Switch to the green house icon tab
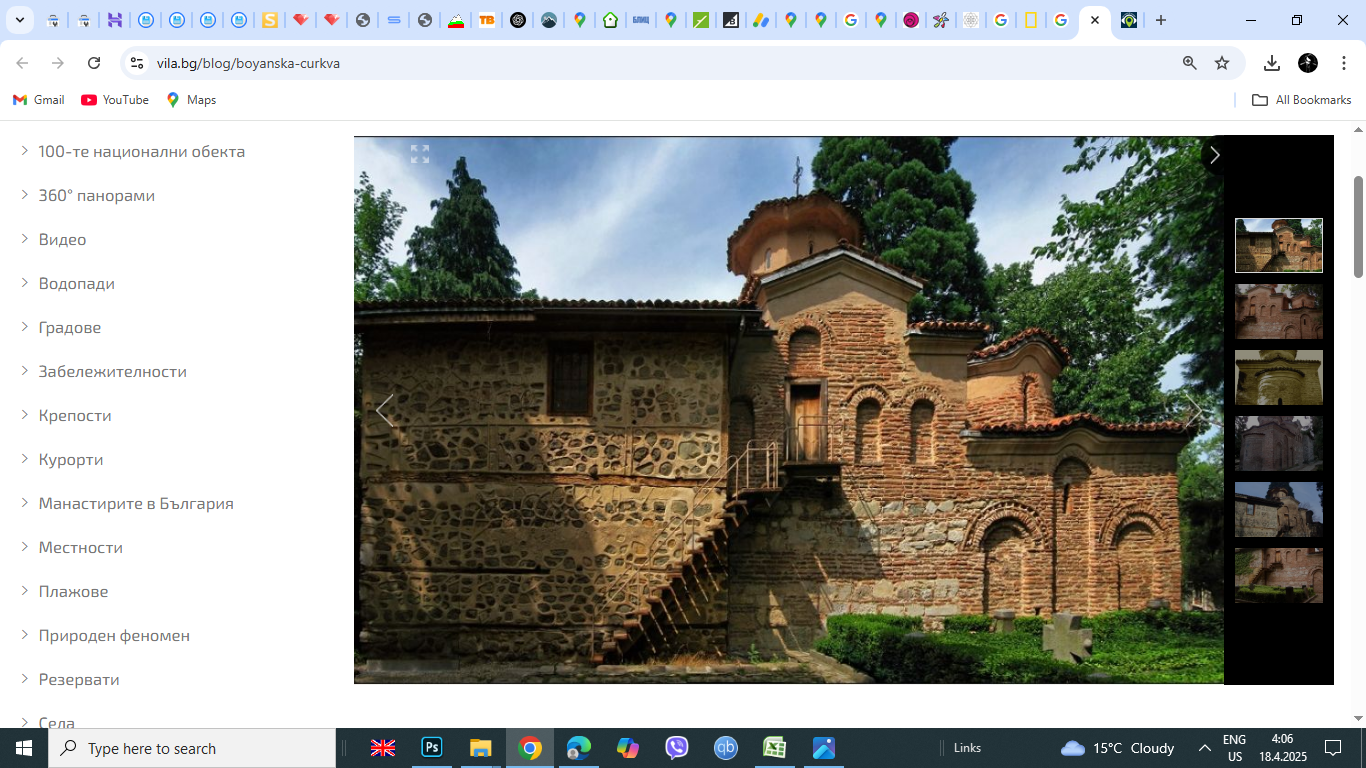Viewport: 1366px width, 768px height. coord(610,20)
